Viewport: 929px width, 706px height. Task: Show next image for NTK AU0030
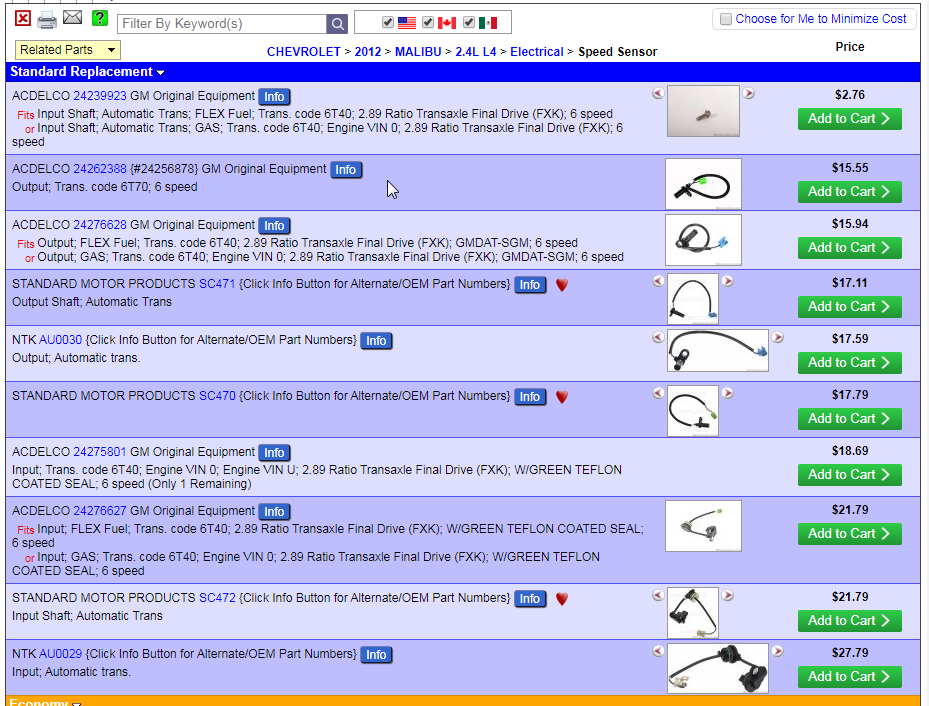pos(778,337)
